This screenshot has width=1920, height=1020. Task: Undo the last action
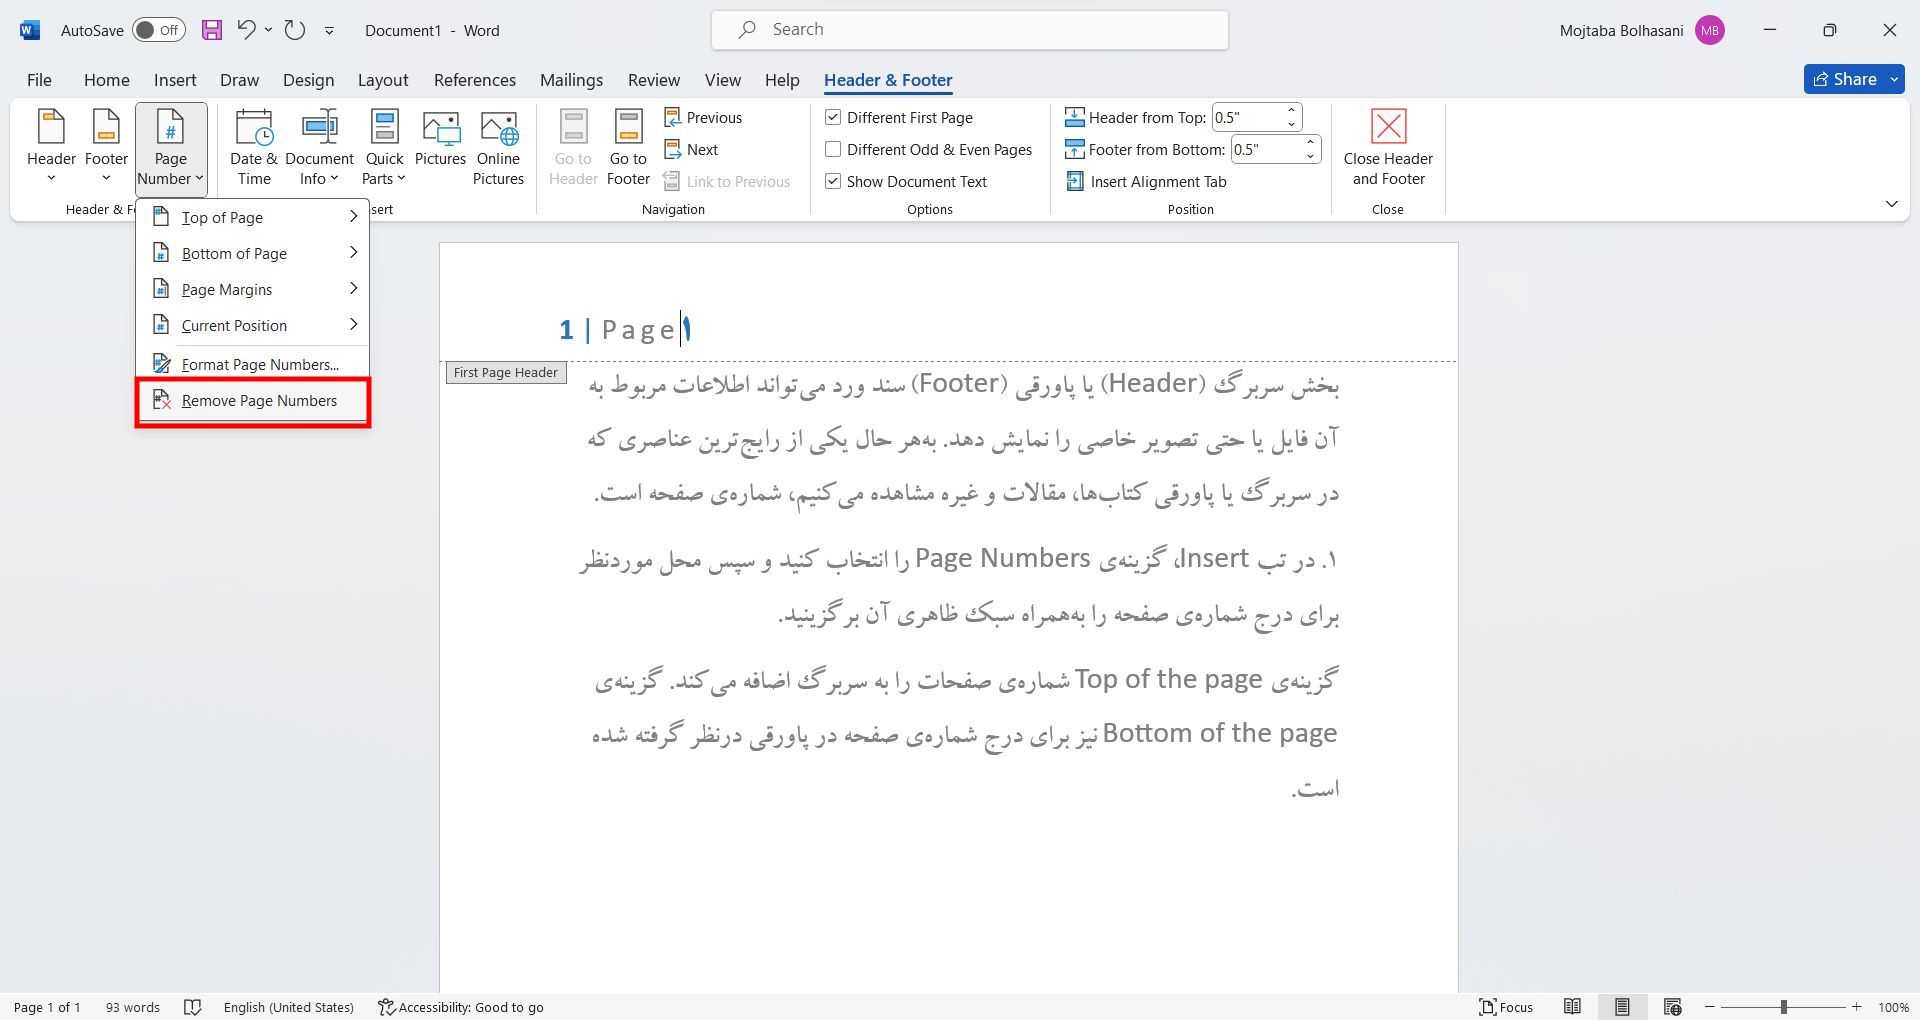(246, 30)
